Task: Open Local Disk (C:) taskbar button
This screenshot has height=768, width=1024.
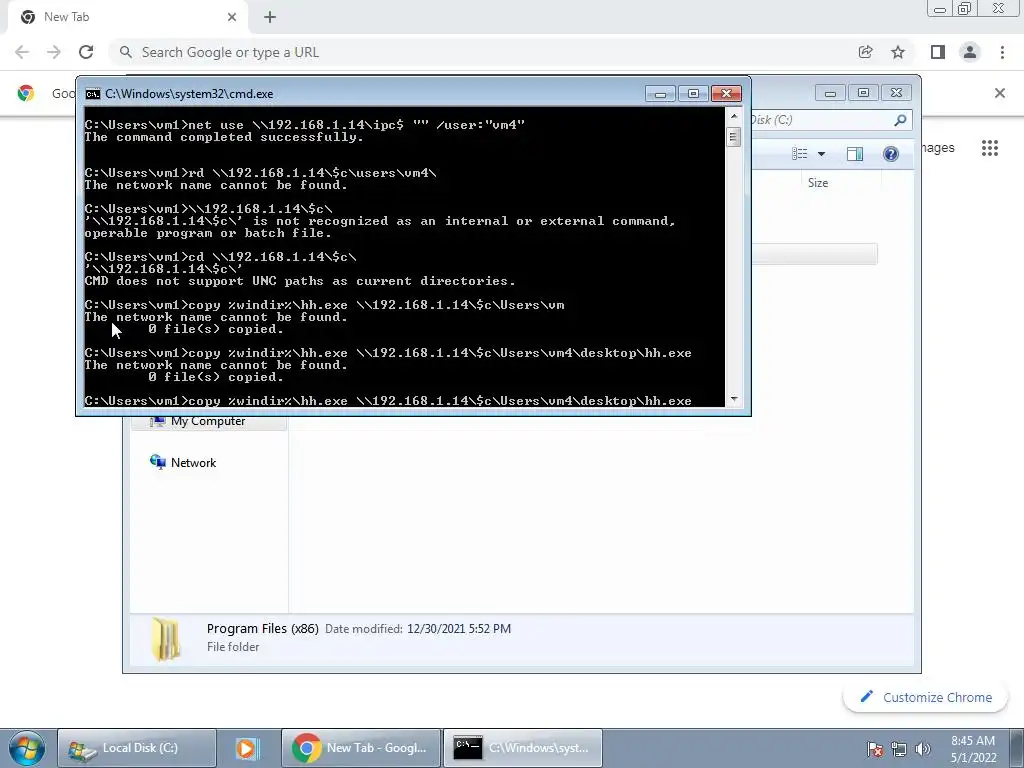Action: coord(136,748)
